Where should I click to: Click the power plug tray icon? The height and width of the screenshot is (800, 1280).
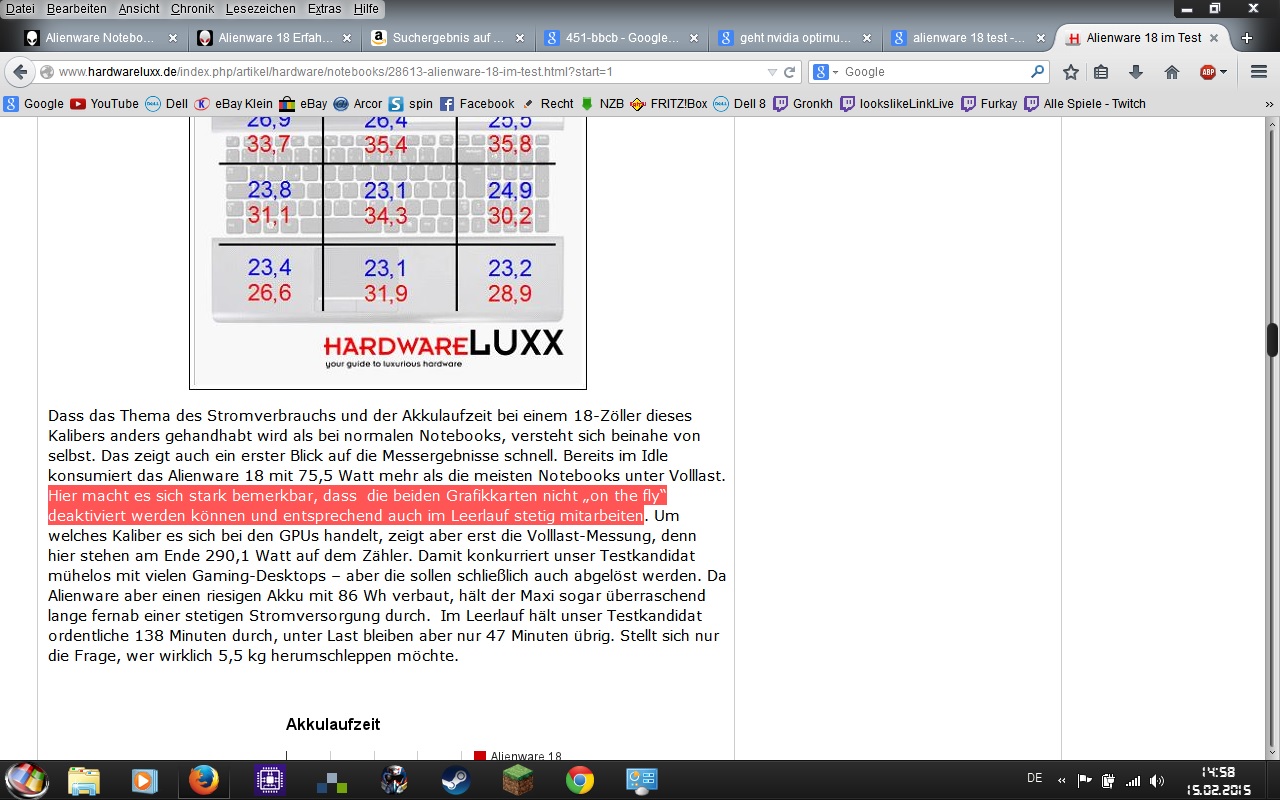point(1108,781)
